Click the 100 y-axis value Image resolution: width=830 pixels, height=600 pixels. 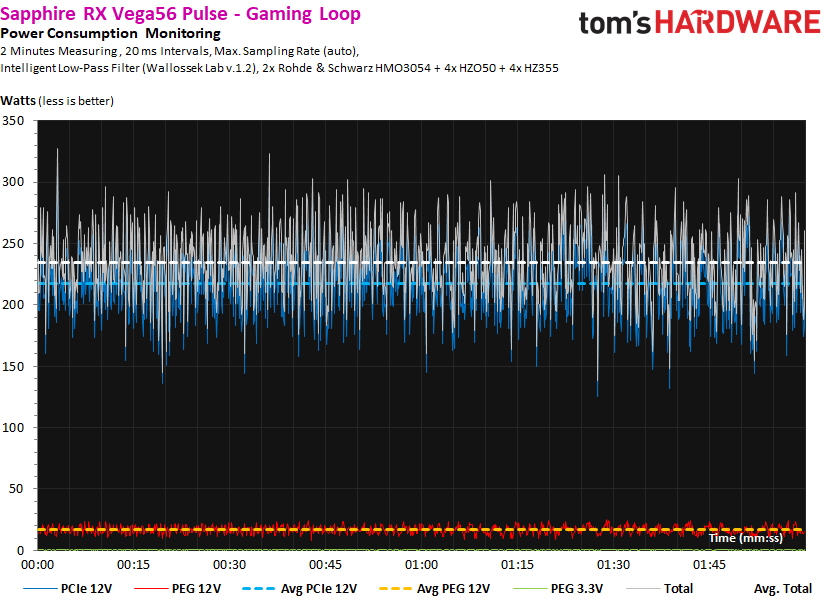[x=13, y=427]
